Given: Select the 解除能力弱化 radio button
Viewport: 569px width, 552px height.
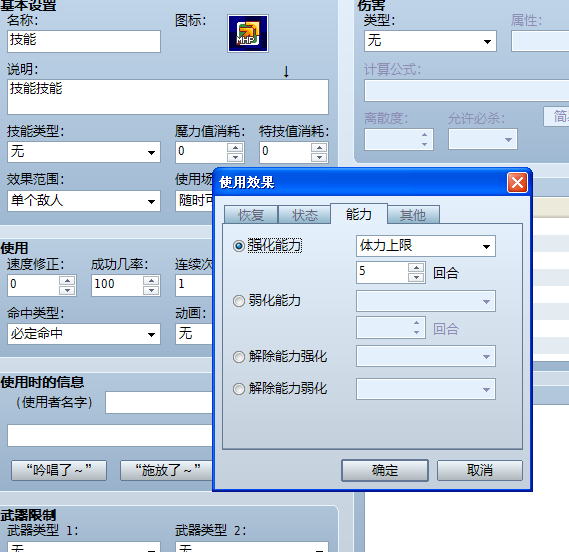Looking at the screenshot, I should point(239,389).
